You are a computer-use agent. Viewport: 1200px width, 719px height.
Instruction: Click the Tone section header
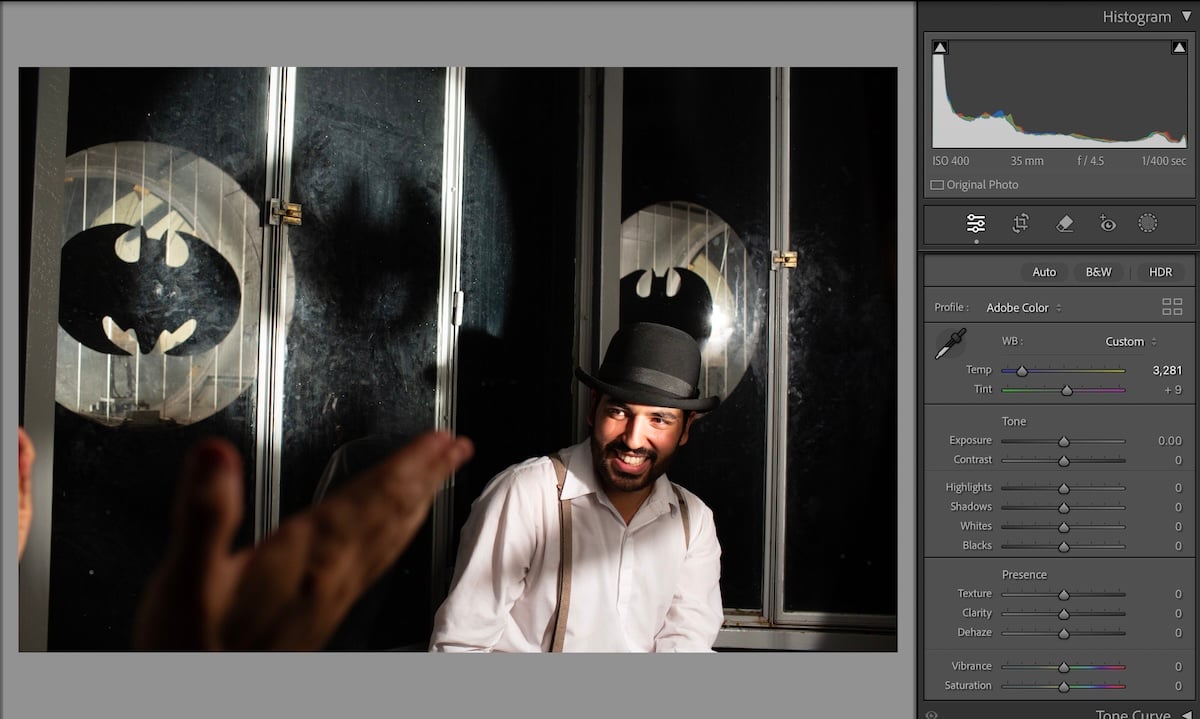click(x=1014, y=421)
